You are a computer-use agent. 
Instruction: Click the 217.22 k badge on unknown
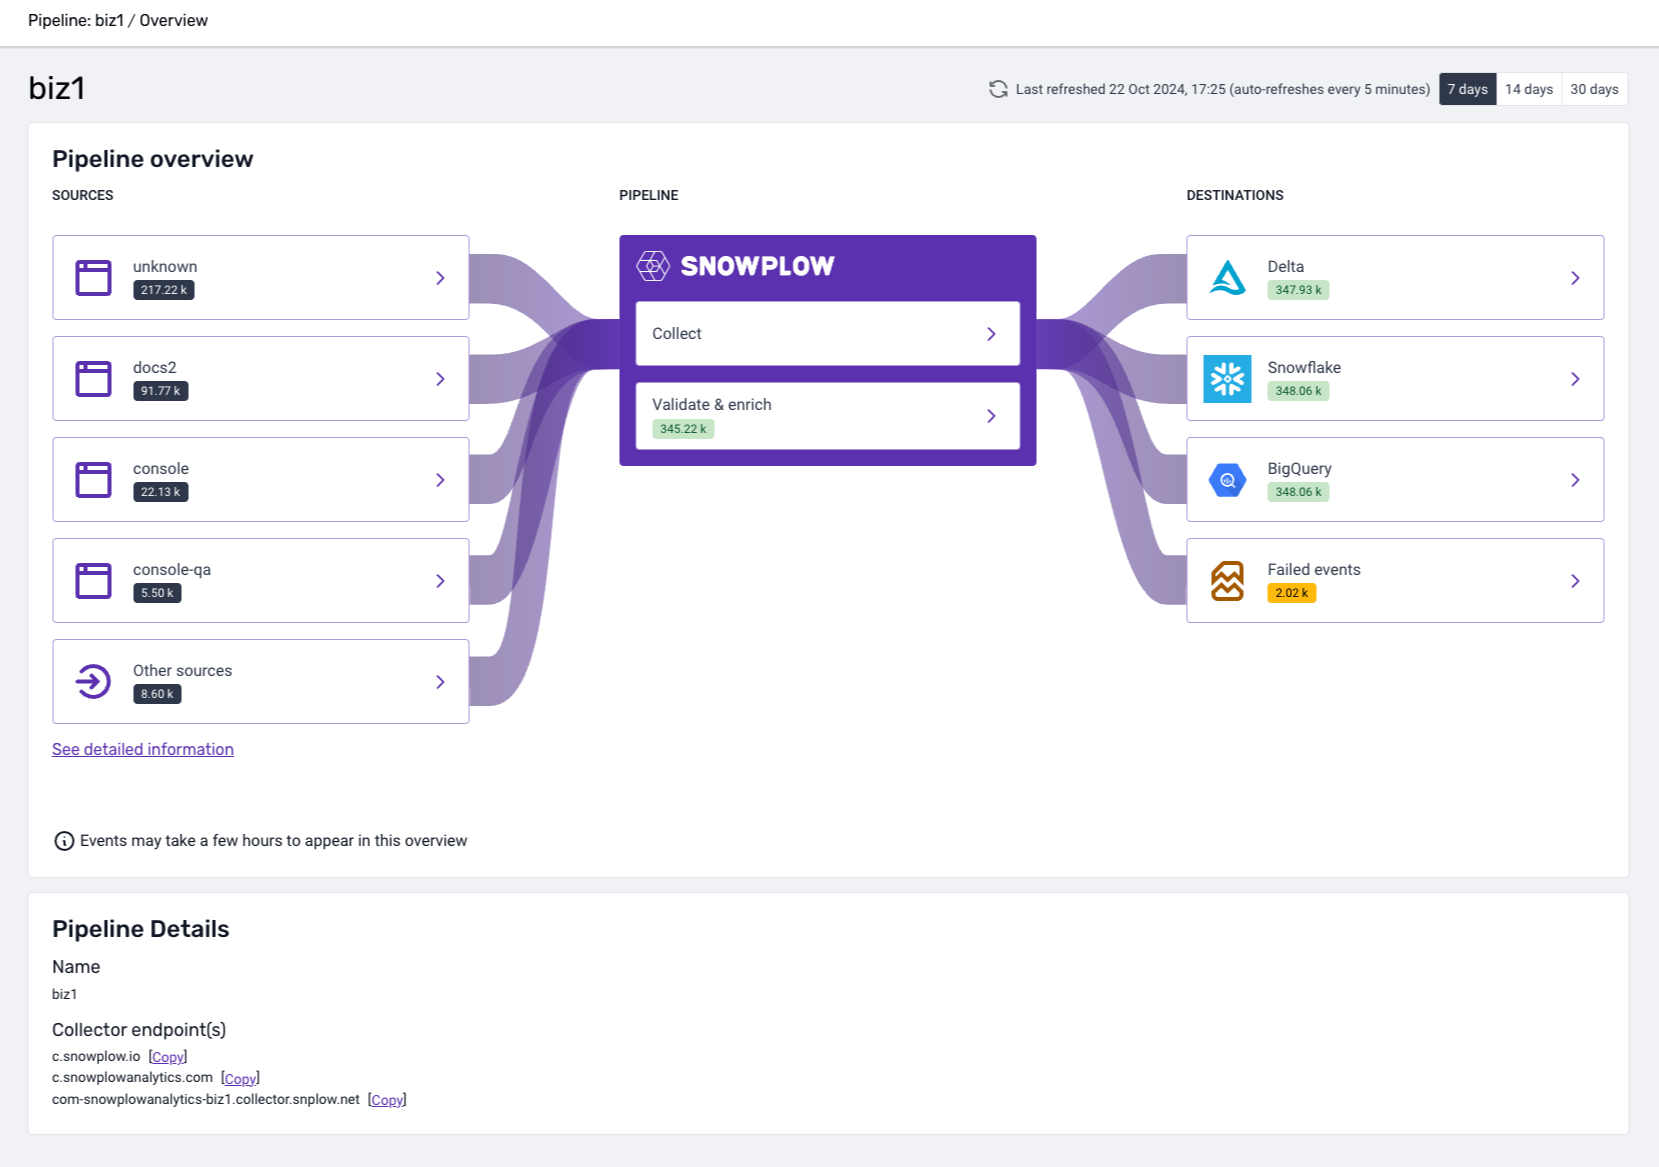pyautogui.click(x=164, y=290)
